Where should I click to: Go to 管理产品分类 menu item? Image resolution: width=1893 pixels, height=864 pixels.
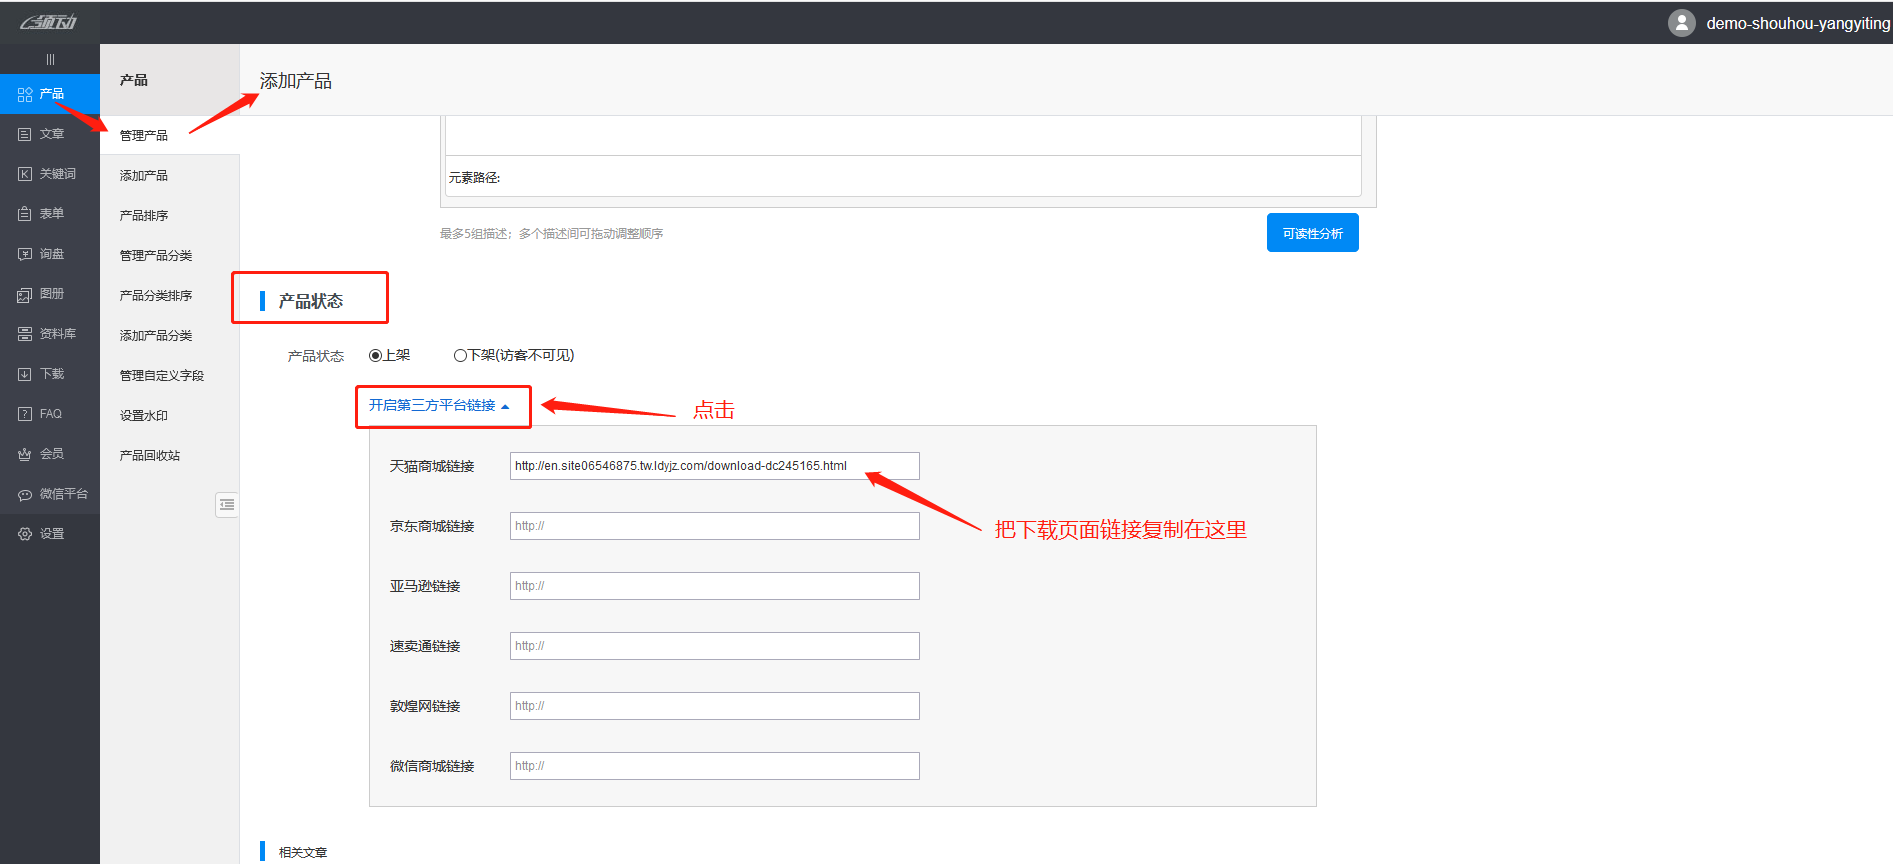coord(156,255)
